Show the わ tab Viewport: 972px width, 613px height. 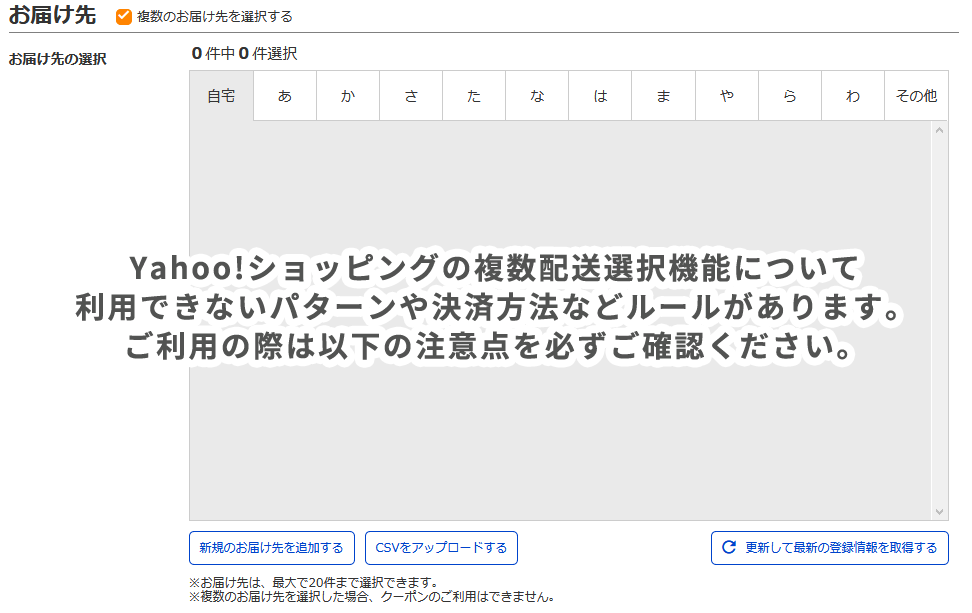click(854, 95)
